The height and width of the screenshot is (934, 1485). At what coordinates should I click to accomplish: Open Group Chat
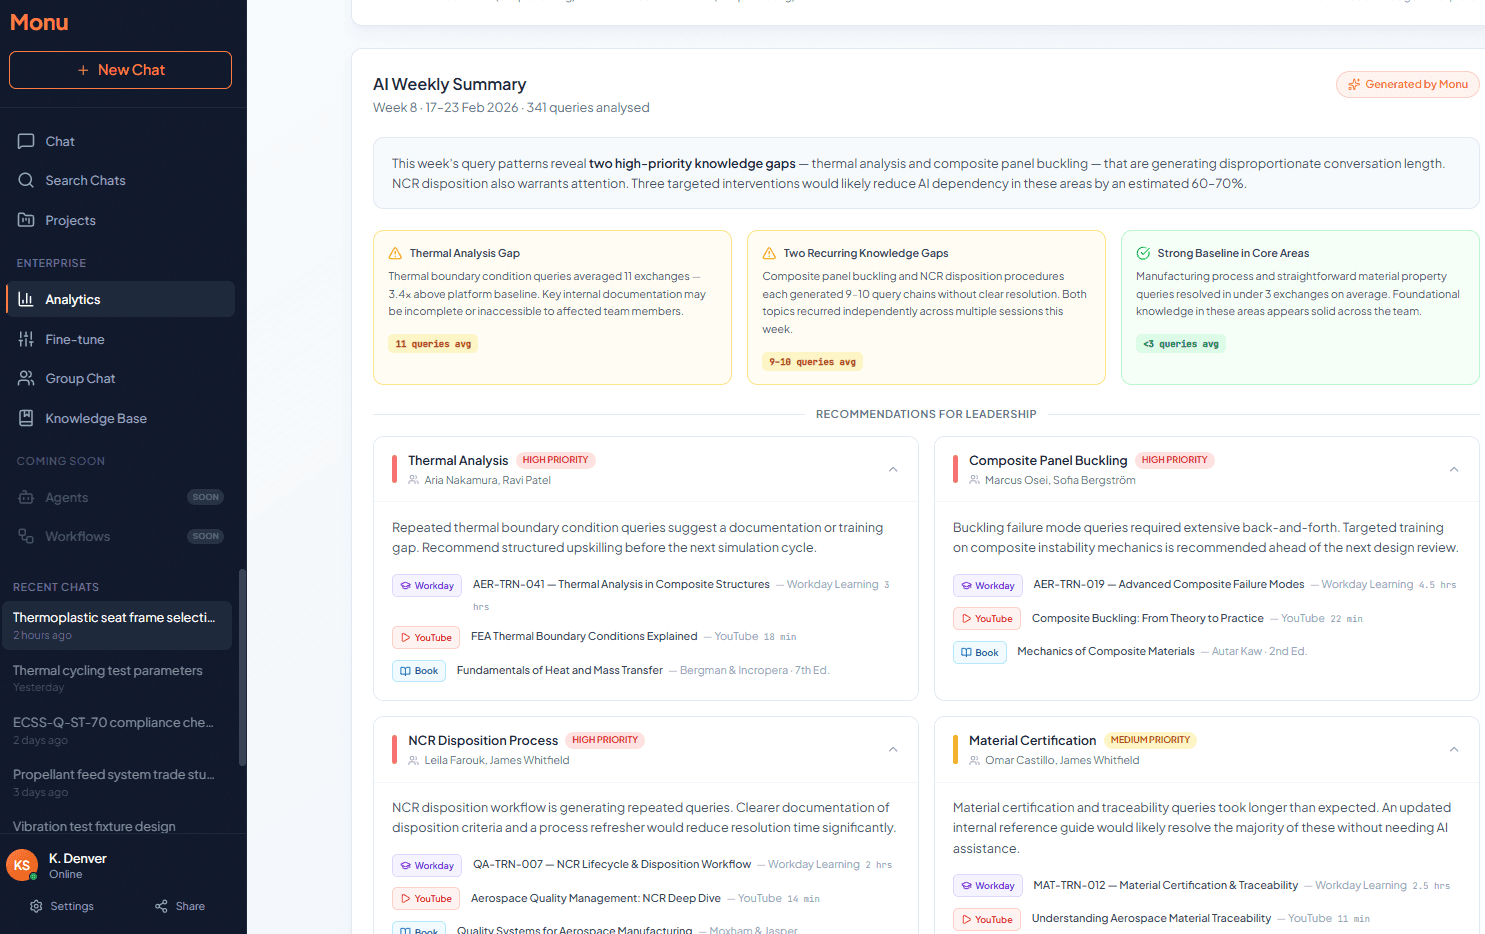pyautogui.click(x=120, y=378)
